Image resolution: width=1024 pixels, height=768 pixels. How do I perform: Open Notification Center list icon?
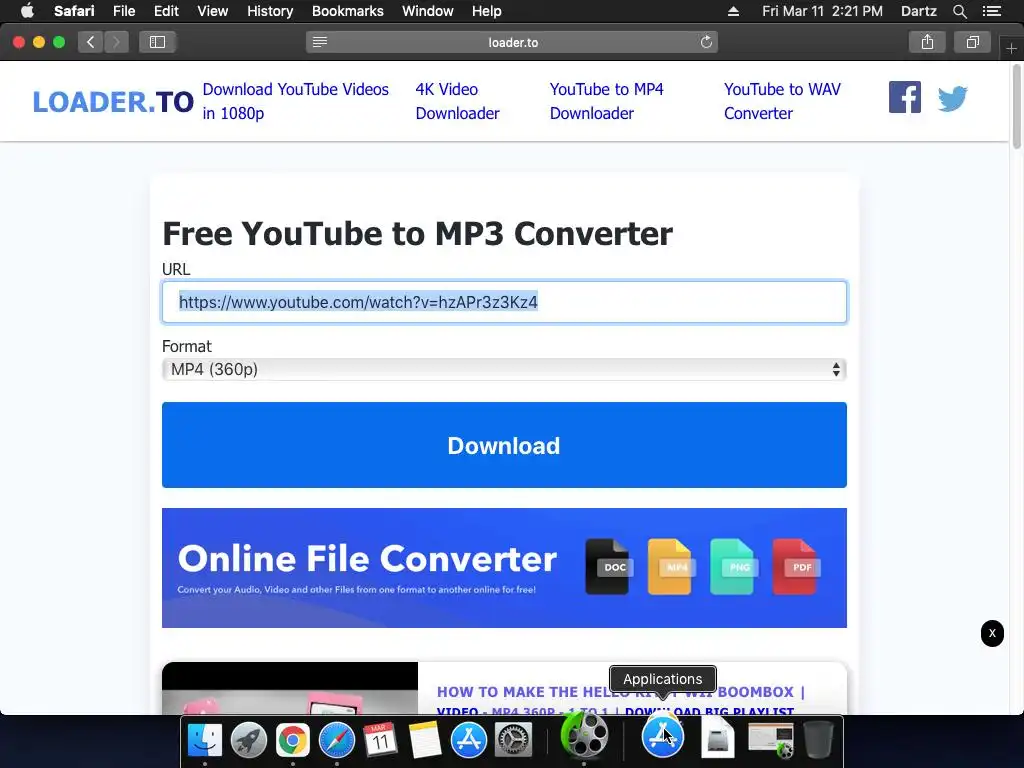click(x=992, y=11)
